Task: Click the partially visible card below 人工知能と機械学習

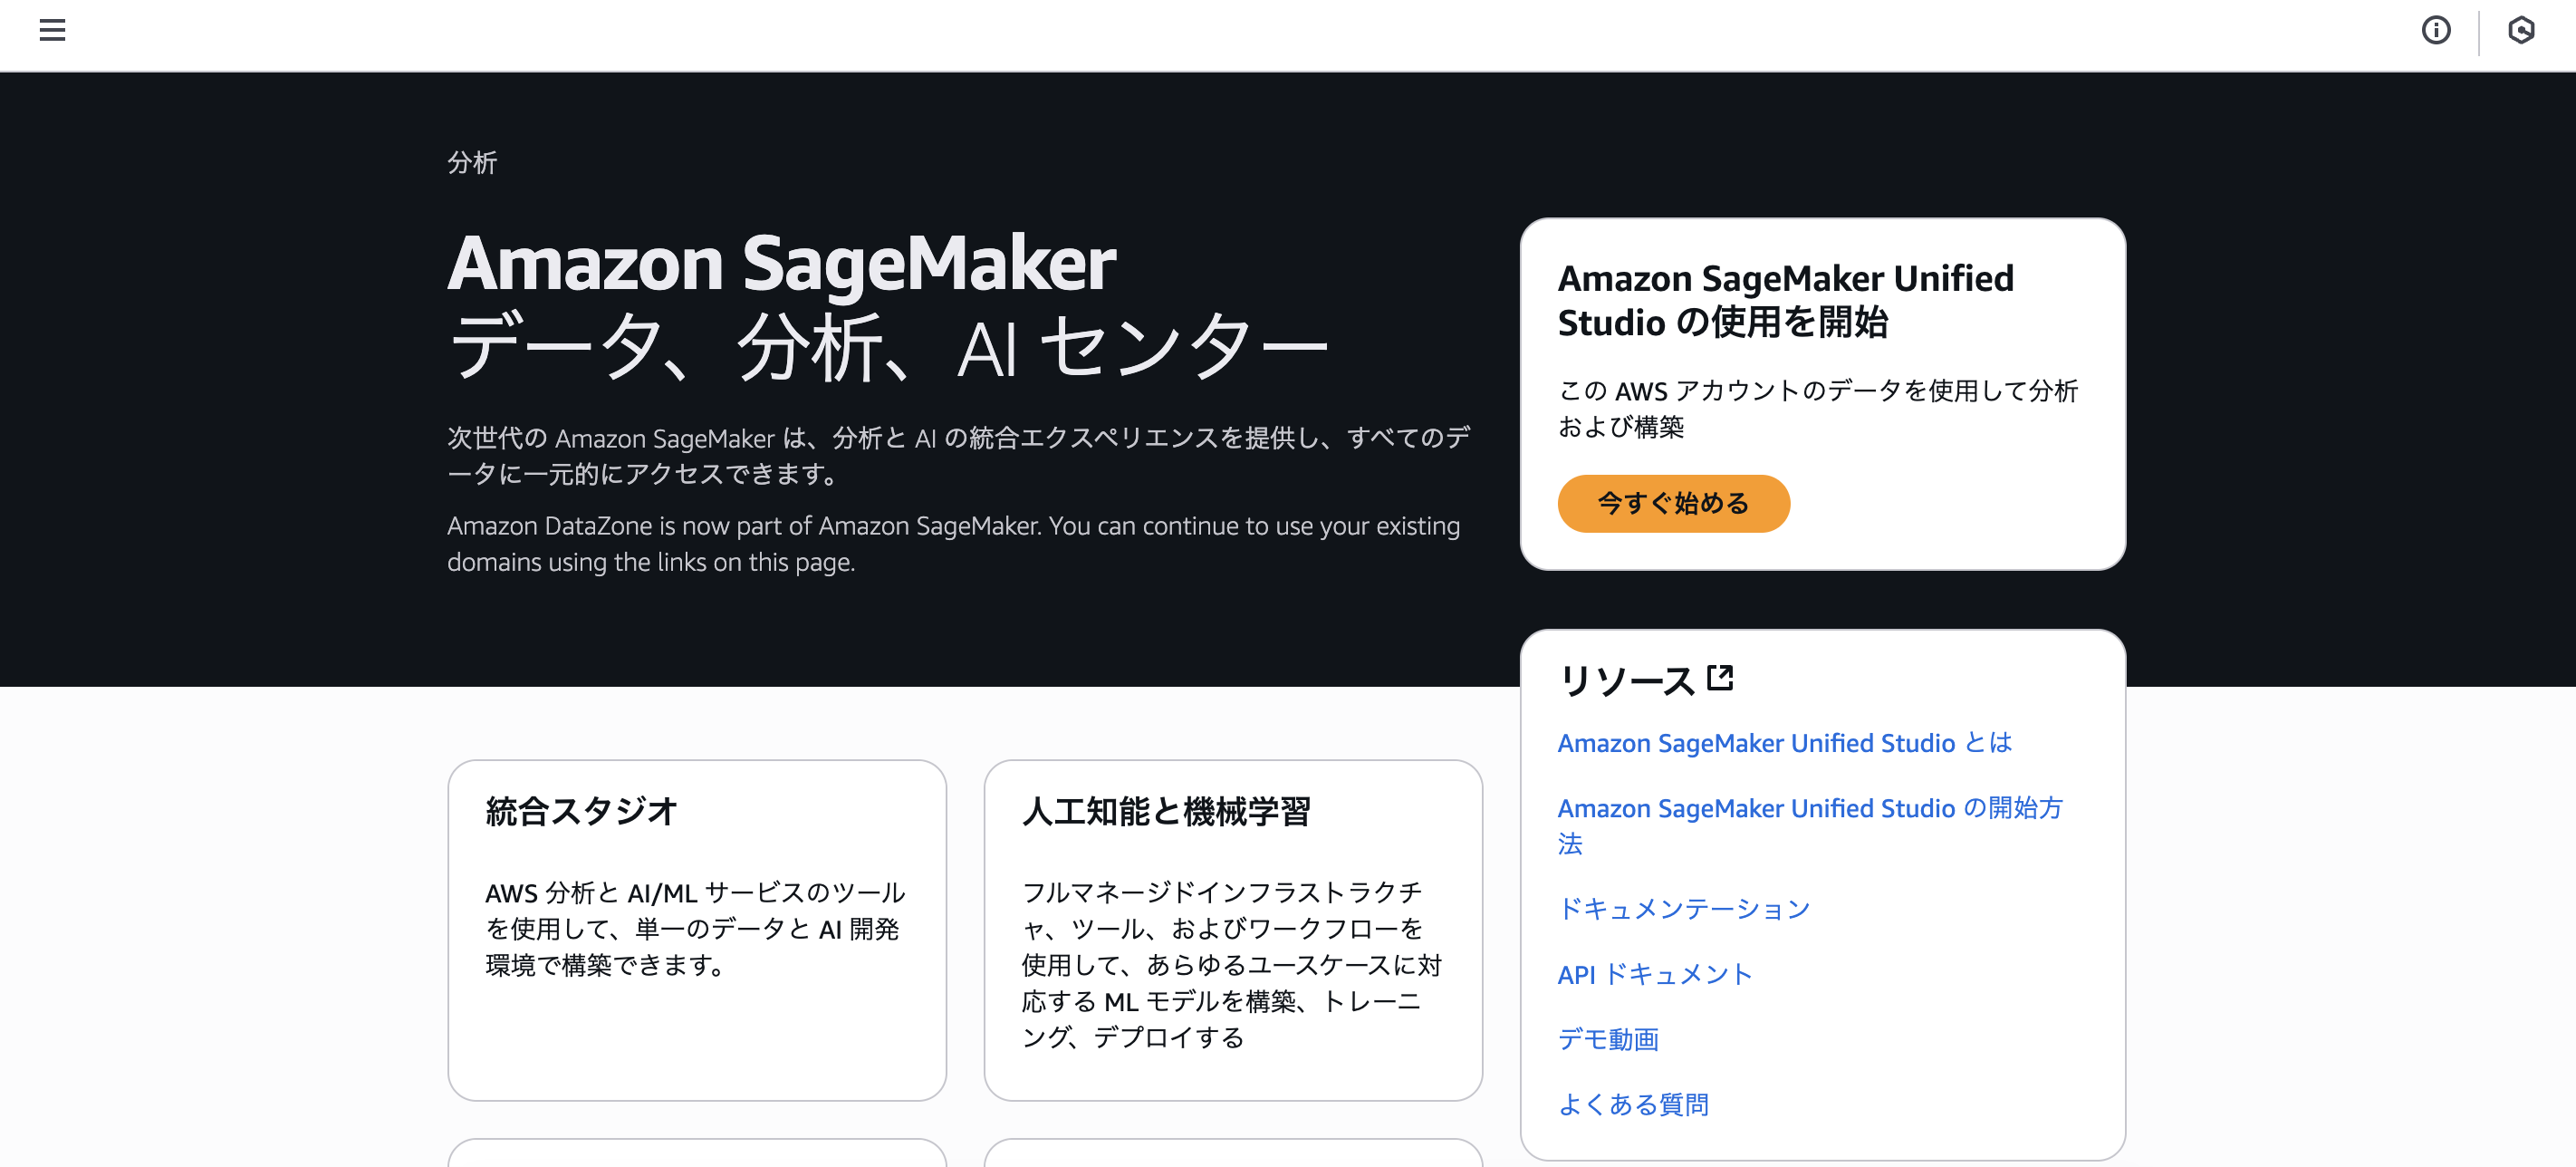Action: [1232, 1153]
